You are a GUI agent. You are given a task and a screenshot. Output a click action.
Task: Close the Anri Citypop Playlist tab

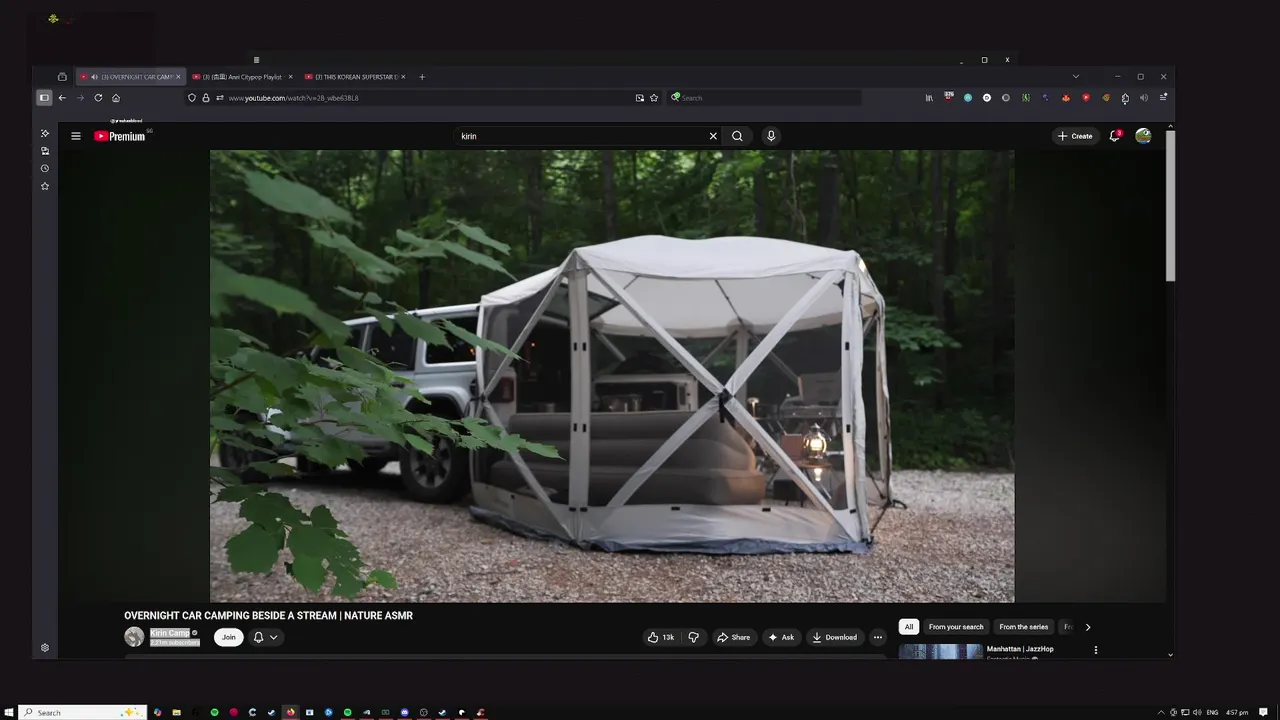coord(291,77)
